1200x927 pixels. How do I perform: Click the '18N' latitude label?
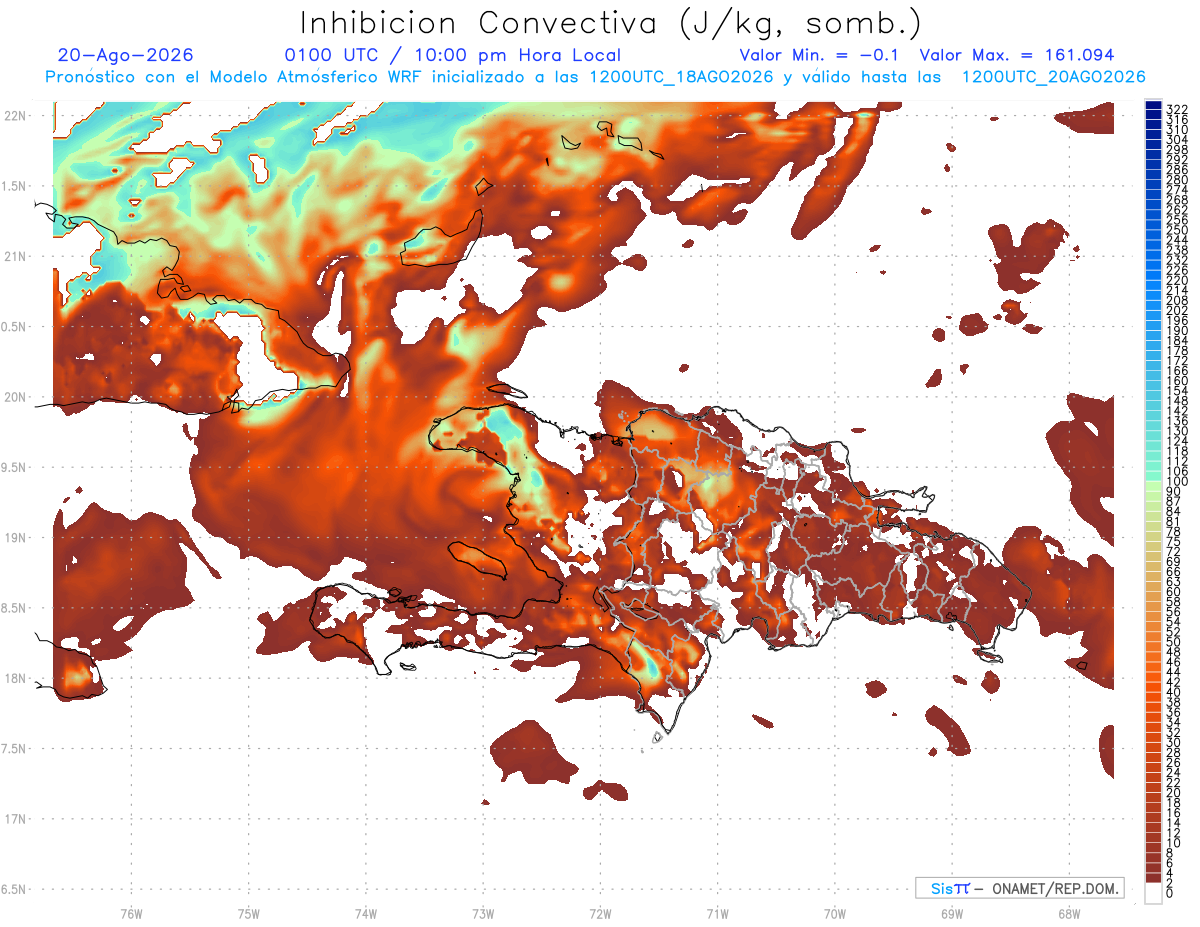[14, 678]
